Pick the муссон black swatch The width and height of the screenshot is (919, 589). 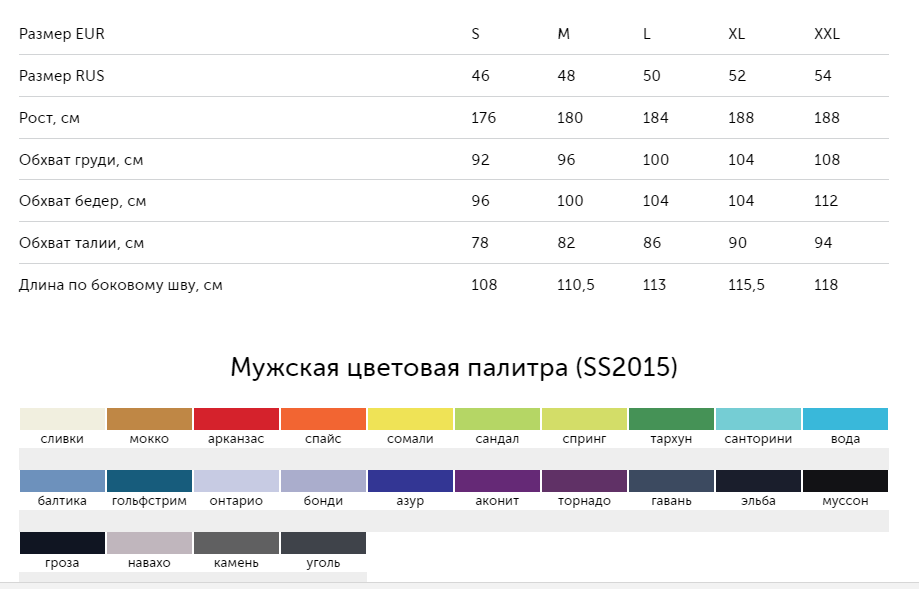[x=845, y=481]
